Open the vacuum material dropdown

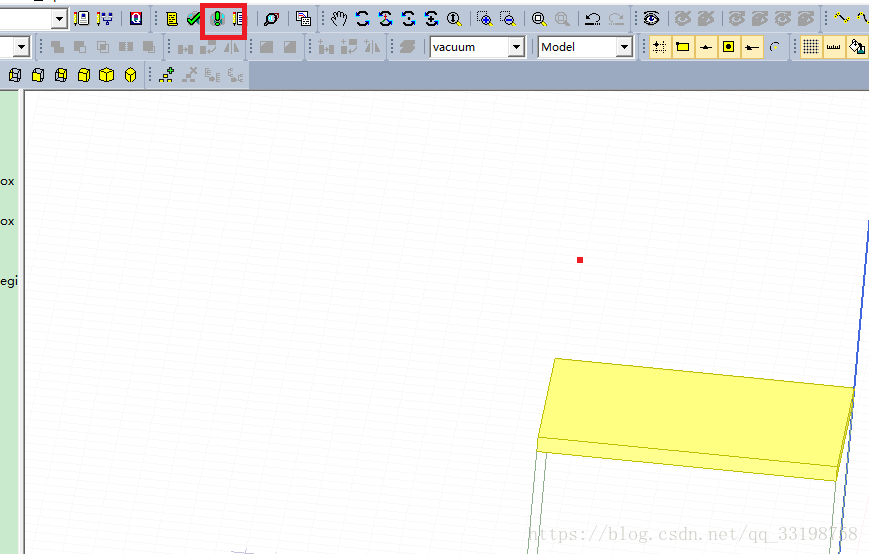coord(516,47)
